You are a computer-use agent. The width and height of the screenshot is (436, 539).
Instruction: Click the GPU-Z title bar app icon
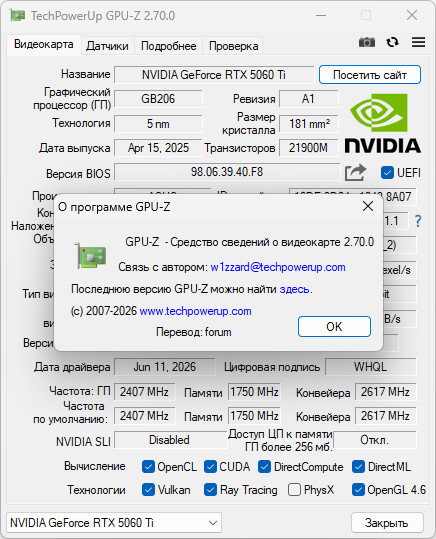[x=18, y=15]
